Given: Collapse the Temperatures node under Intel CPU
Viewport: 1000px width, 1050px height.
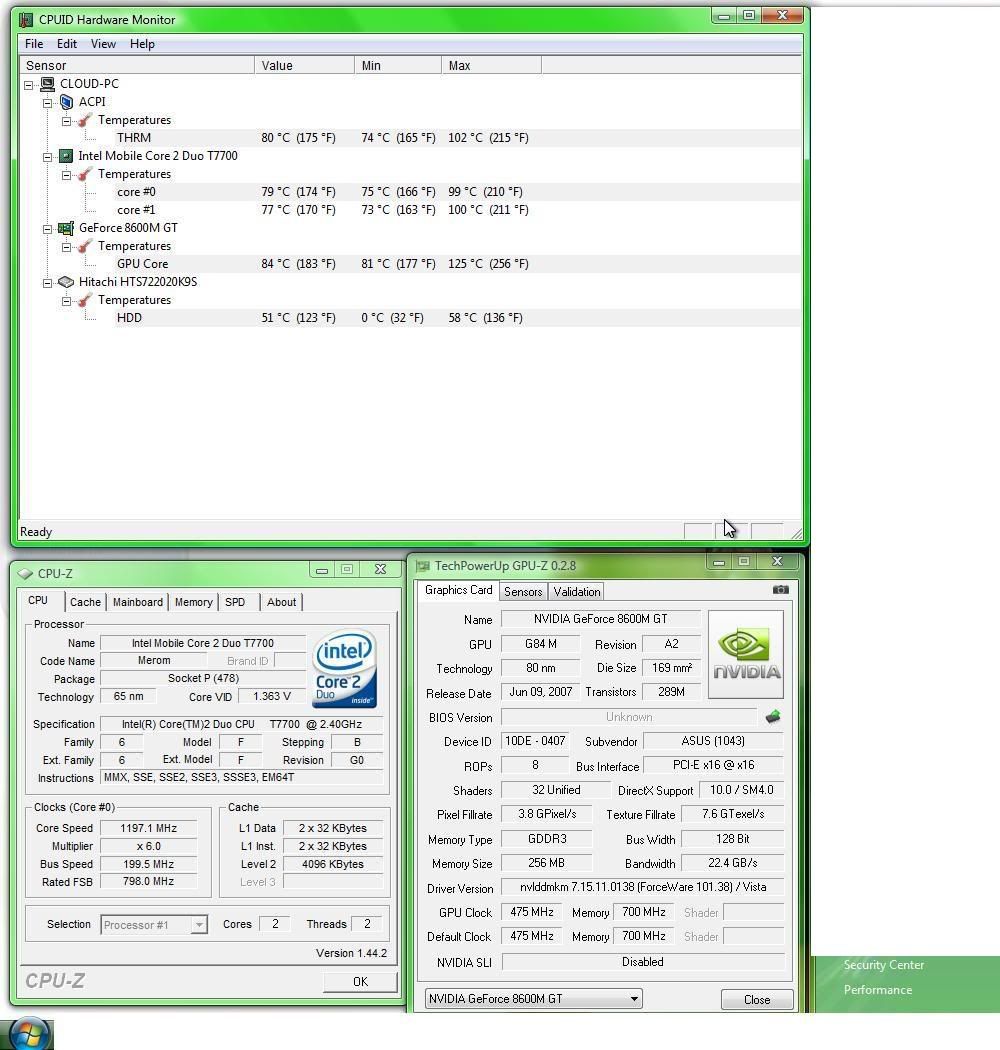Looking at the screenshot, I should point(66,175).
